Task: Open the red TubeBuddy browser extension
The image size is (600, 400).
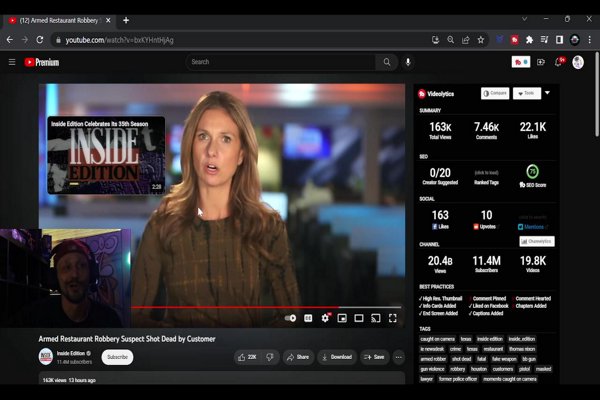Action: (x=515, y=40)
